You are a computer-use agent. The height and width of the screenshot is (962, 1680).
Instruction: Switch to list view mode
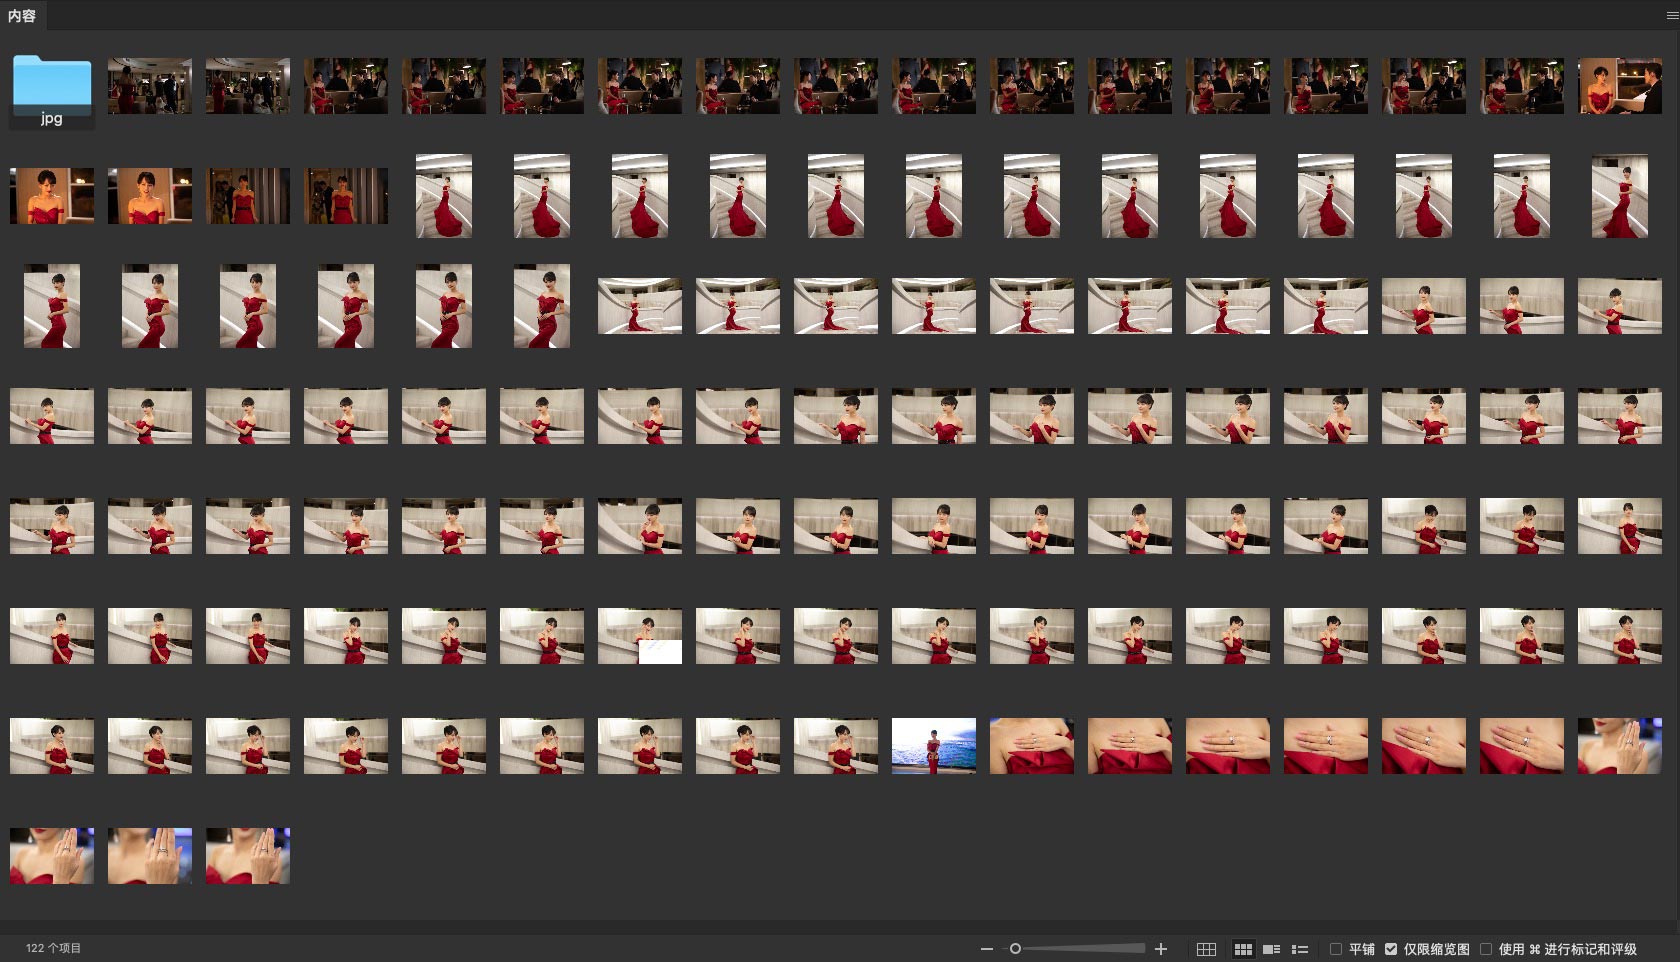click(1300, 949)
